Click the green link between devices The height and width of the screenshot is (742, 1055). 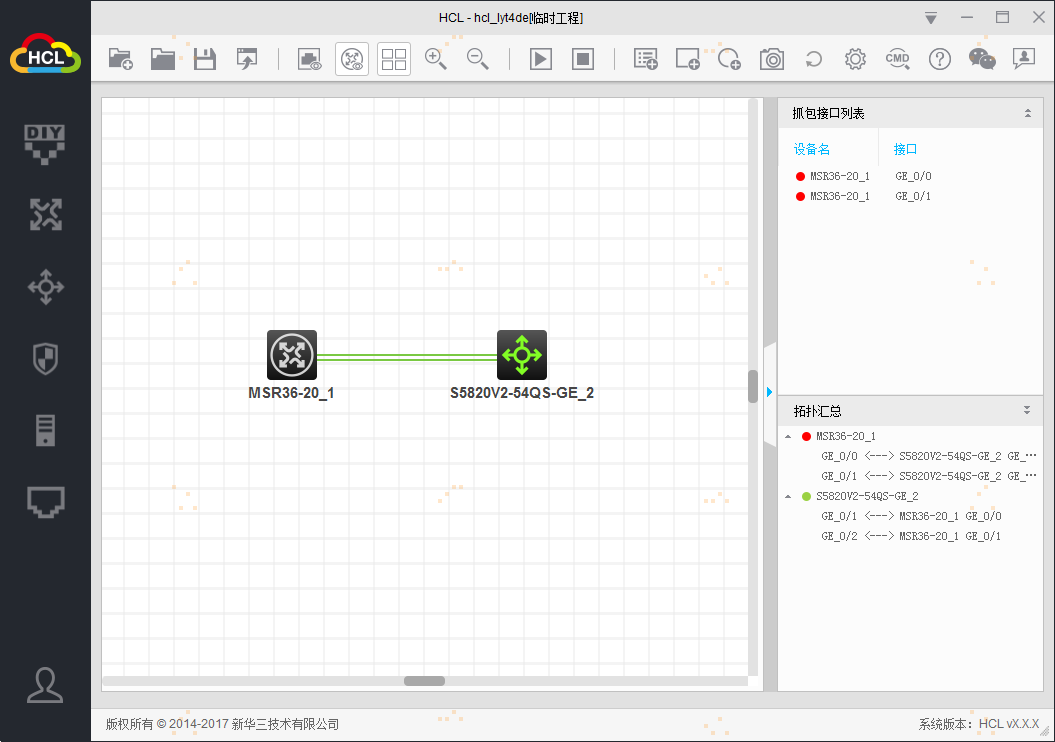[x=407, y=357]
